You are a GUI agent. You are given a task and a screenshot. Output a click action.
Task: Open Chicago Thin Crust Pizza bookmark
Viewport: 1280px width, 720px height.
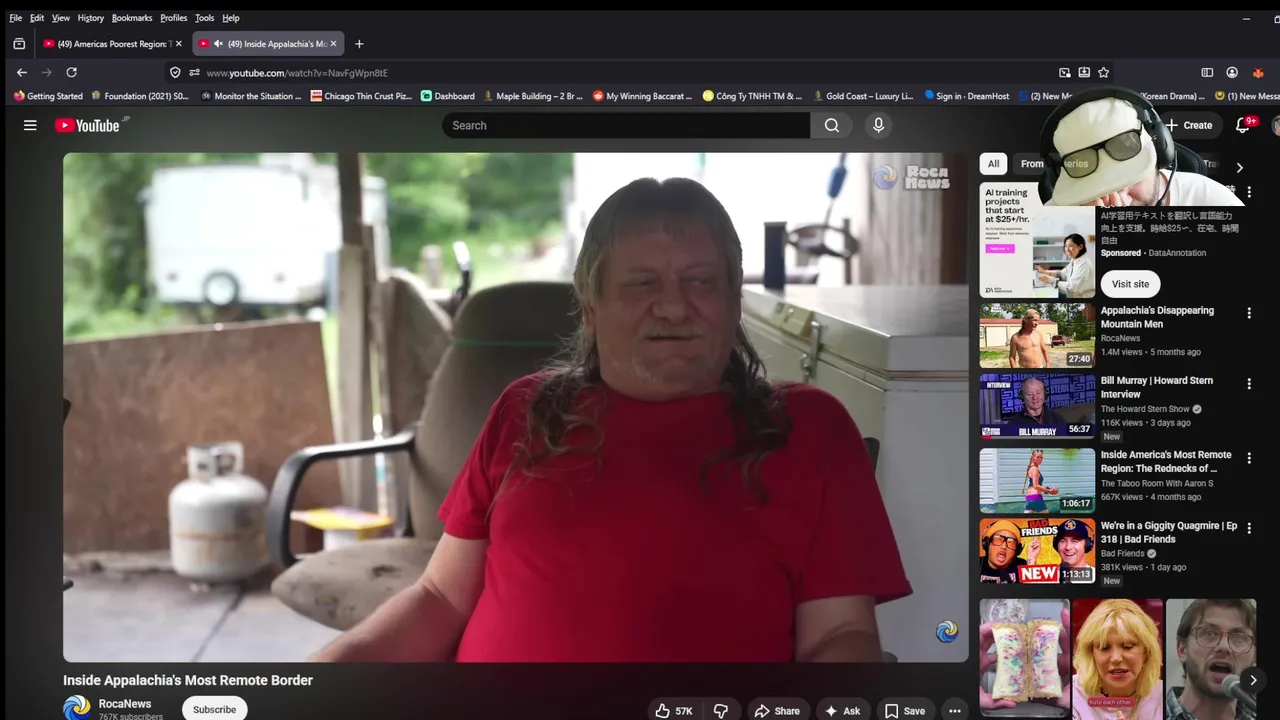pos(361,96)
